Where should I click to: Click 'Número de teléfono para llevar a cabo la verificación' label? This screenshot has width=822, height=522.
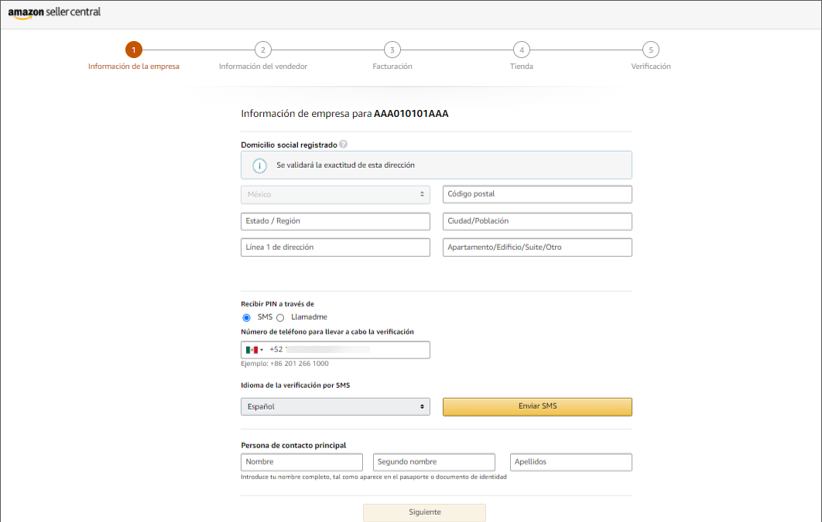[327, 332]
